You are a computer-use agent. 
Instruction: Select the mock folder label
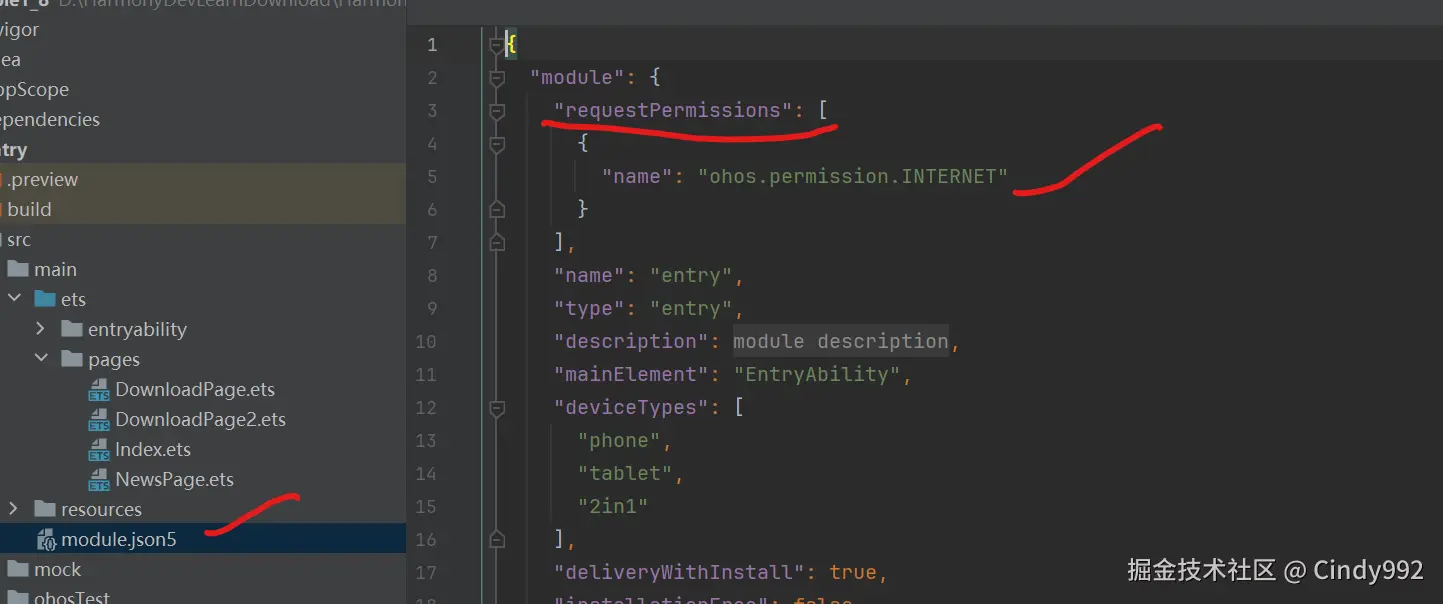pyautogui.click(x=57, y=570)
